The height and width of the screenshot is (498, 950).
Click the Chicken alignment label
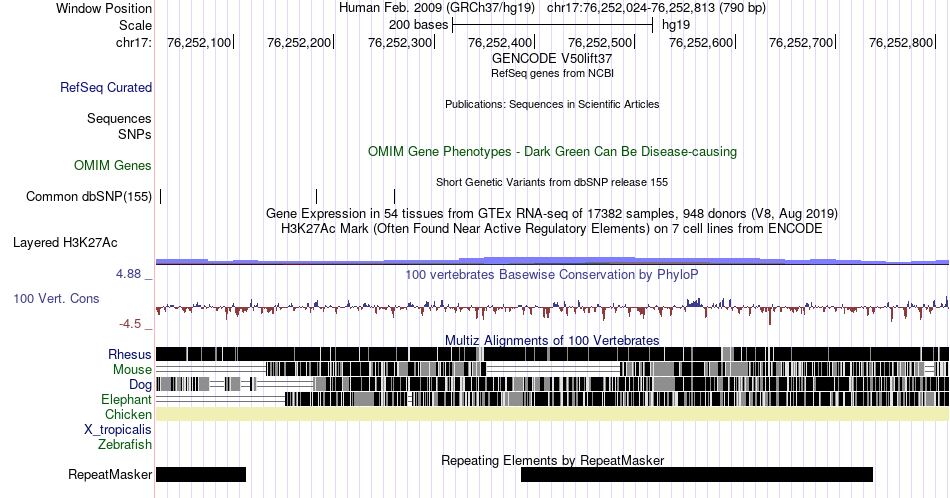click(128, 414)
